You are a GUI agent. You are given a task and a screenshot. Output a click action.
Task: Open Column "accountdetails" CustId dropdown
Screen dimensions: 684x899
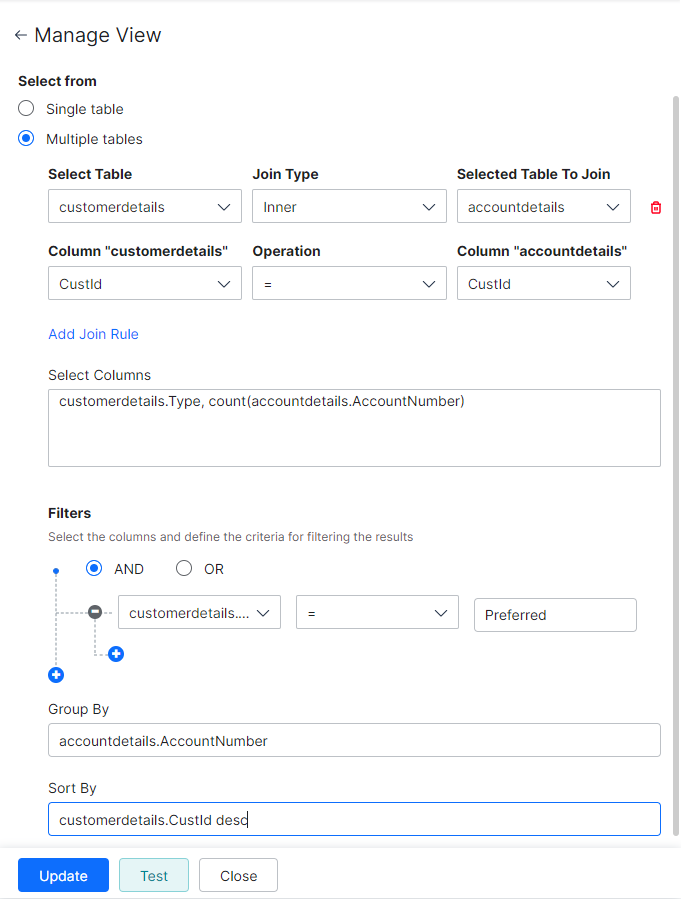543,284
